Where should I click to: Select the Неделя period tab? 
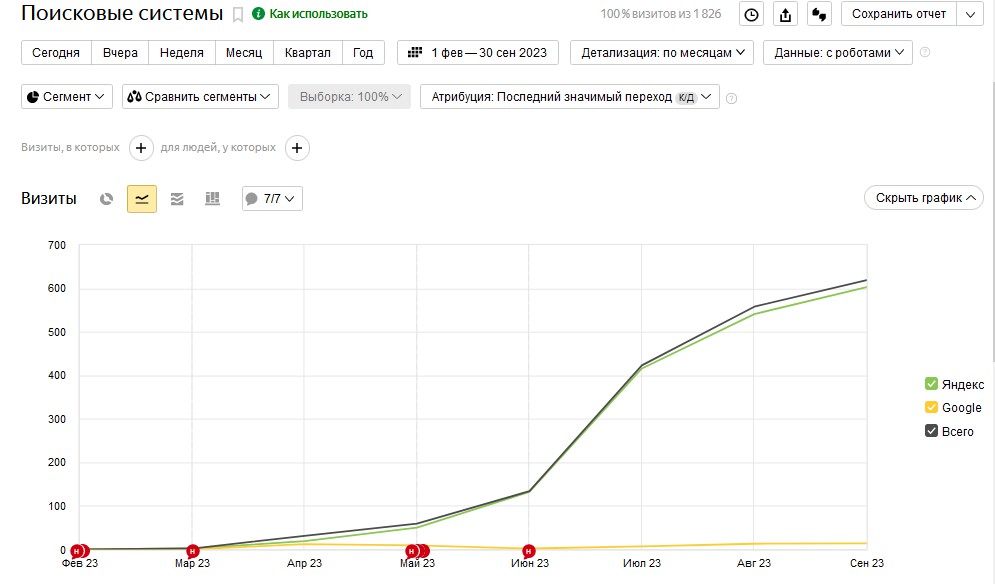181,53
